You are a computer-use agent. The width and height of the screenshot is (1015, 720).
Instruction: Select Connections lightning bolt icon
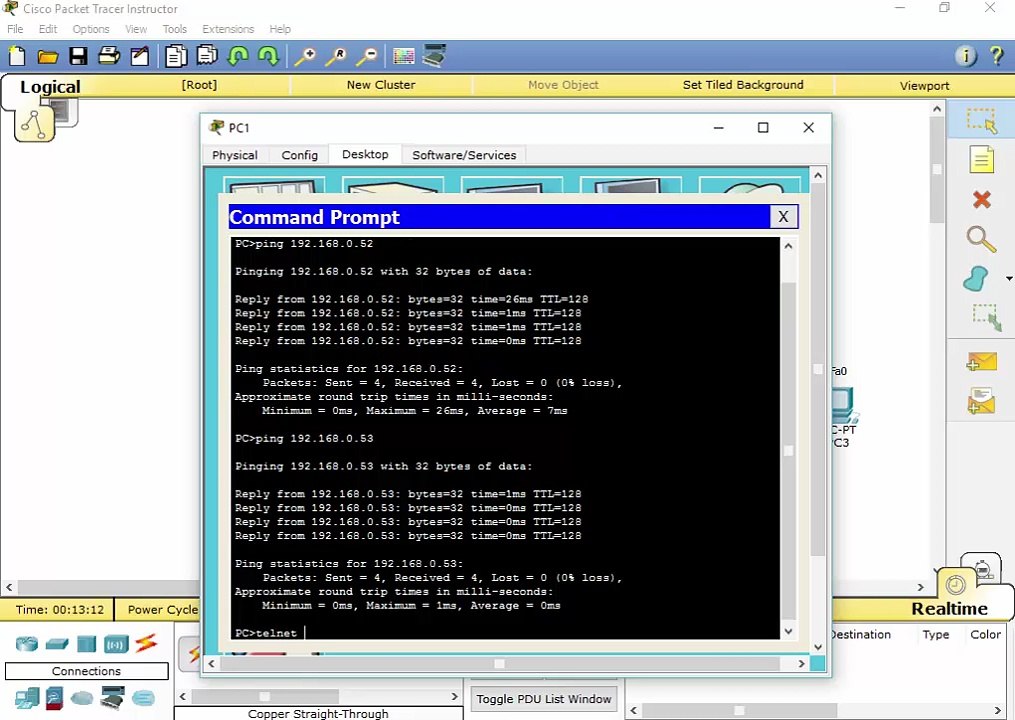point(146,643)
